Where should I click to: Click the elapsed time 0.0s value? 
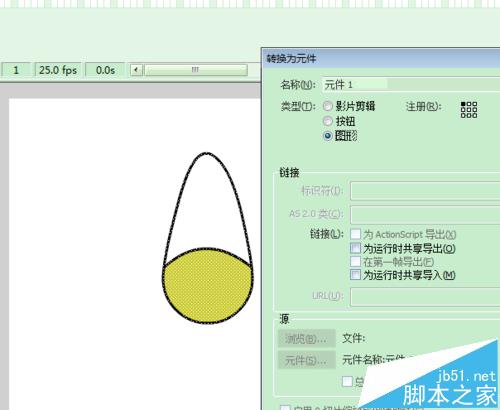click(x=105, y=70)
